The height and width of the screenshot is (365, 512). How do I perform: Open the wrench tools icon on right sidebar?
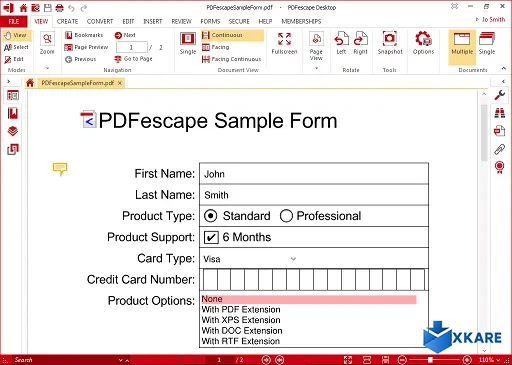[x=500, y=95]
